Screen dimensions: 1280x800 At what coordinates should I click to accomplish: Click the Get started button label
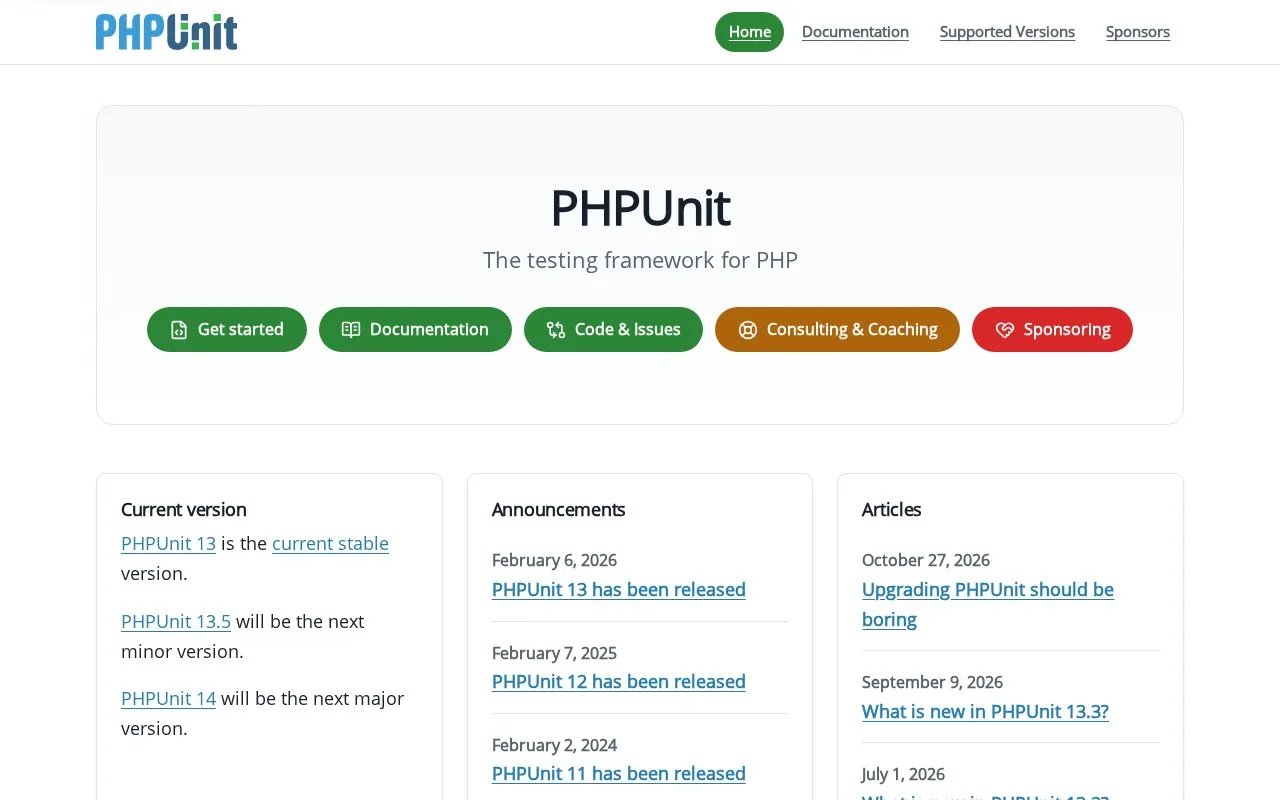tap(241, 329)
